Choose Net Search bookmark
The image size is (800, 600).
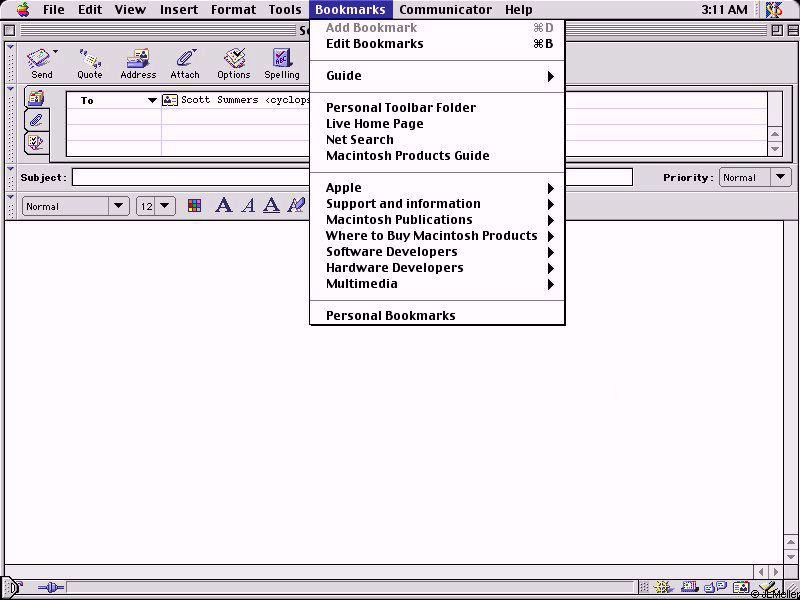point(437,140)
